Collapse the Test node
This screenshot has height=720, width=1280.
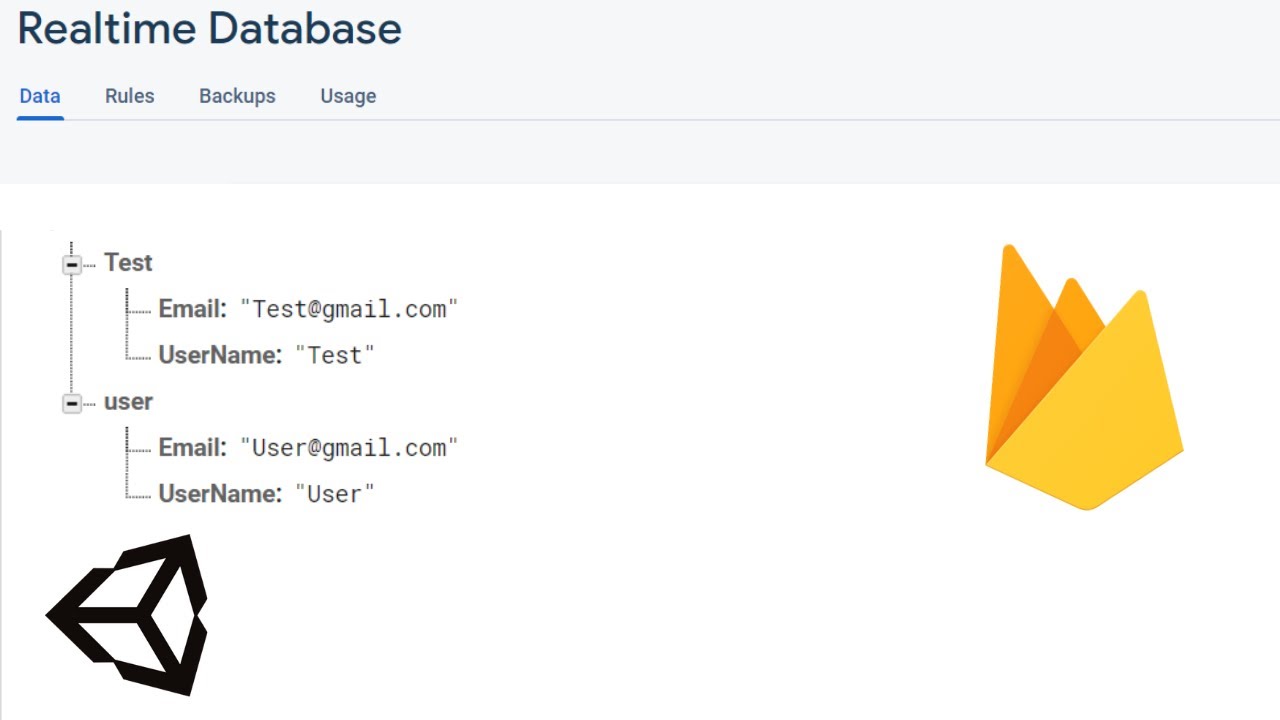[72, 264]
